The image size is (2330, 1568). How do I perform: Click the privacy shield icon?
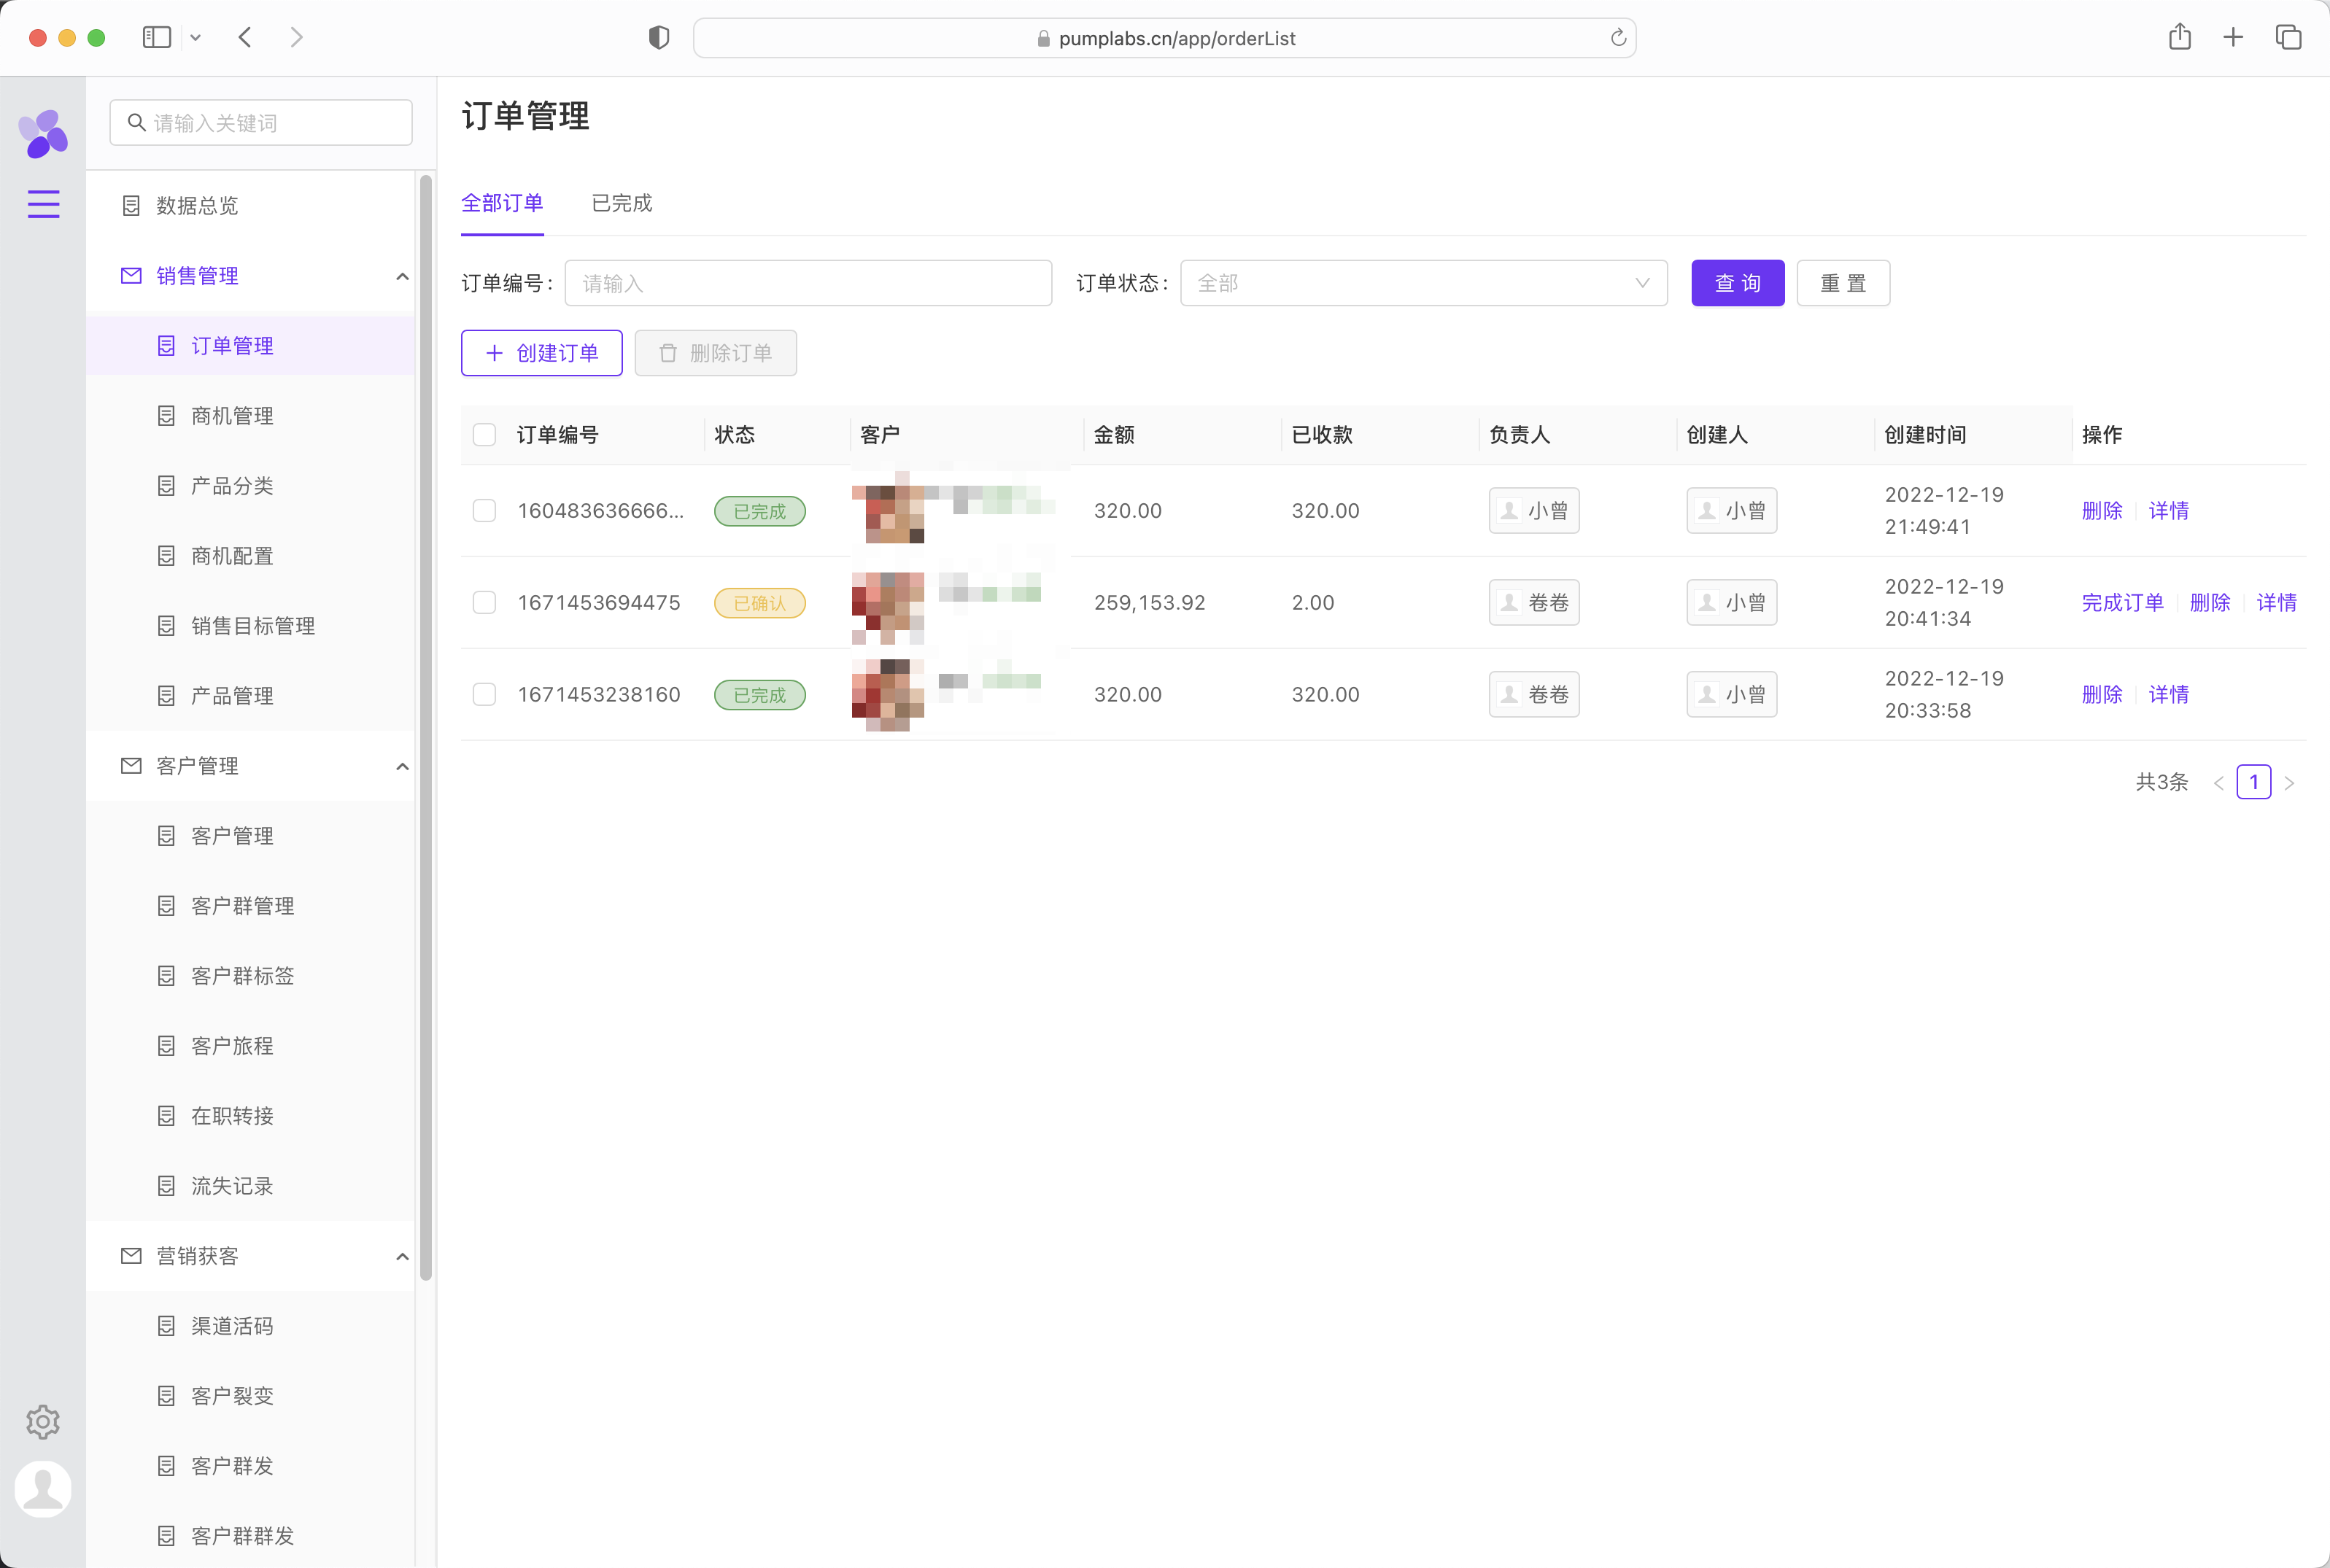658,38
